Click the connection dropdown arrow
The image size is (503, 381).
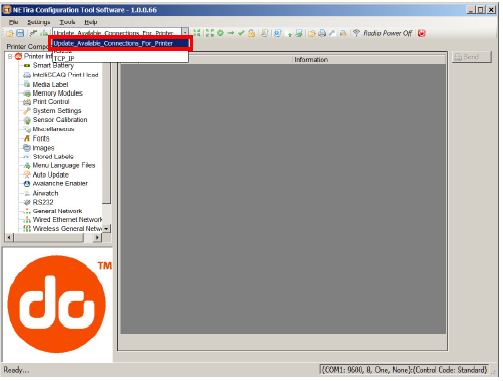185,32
